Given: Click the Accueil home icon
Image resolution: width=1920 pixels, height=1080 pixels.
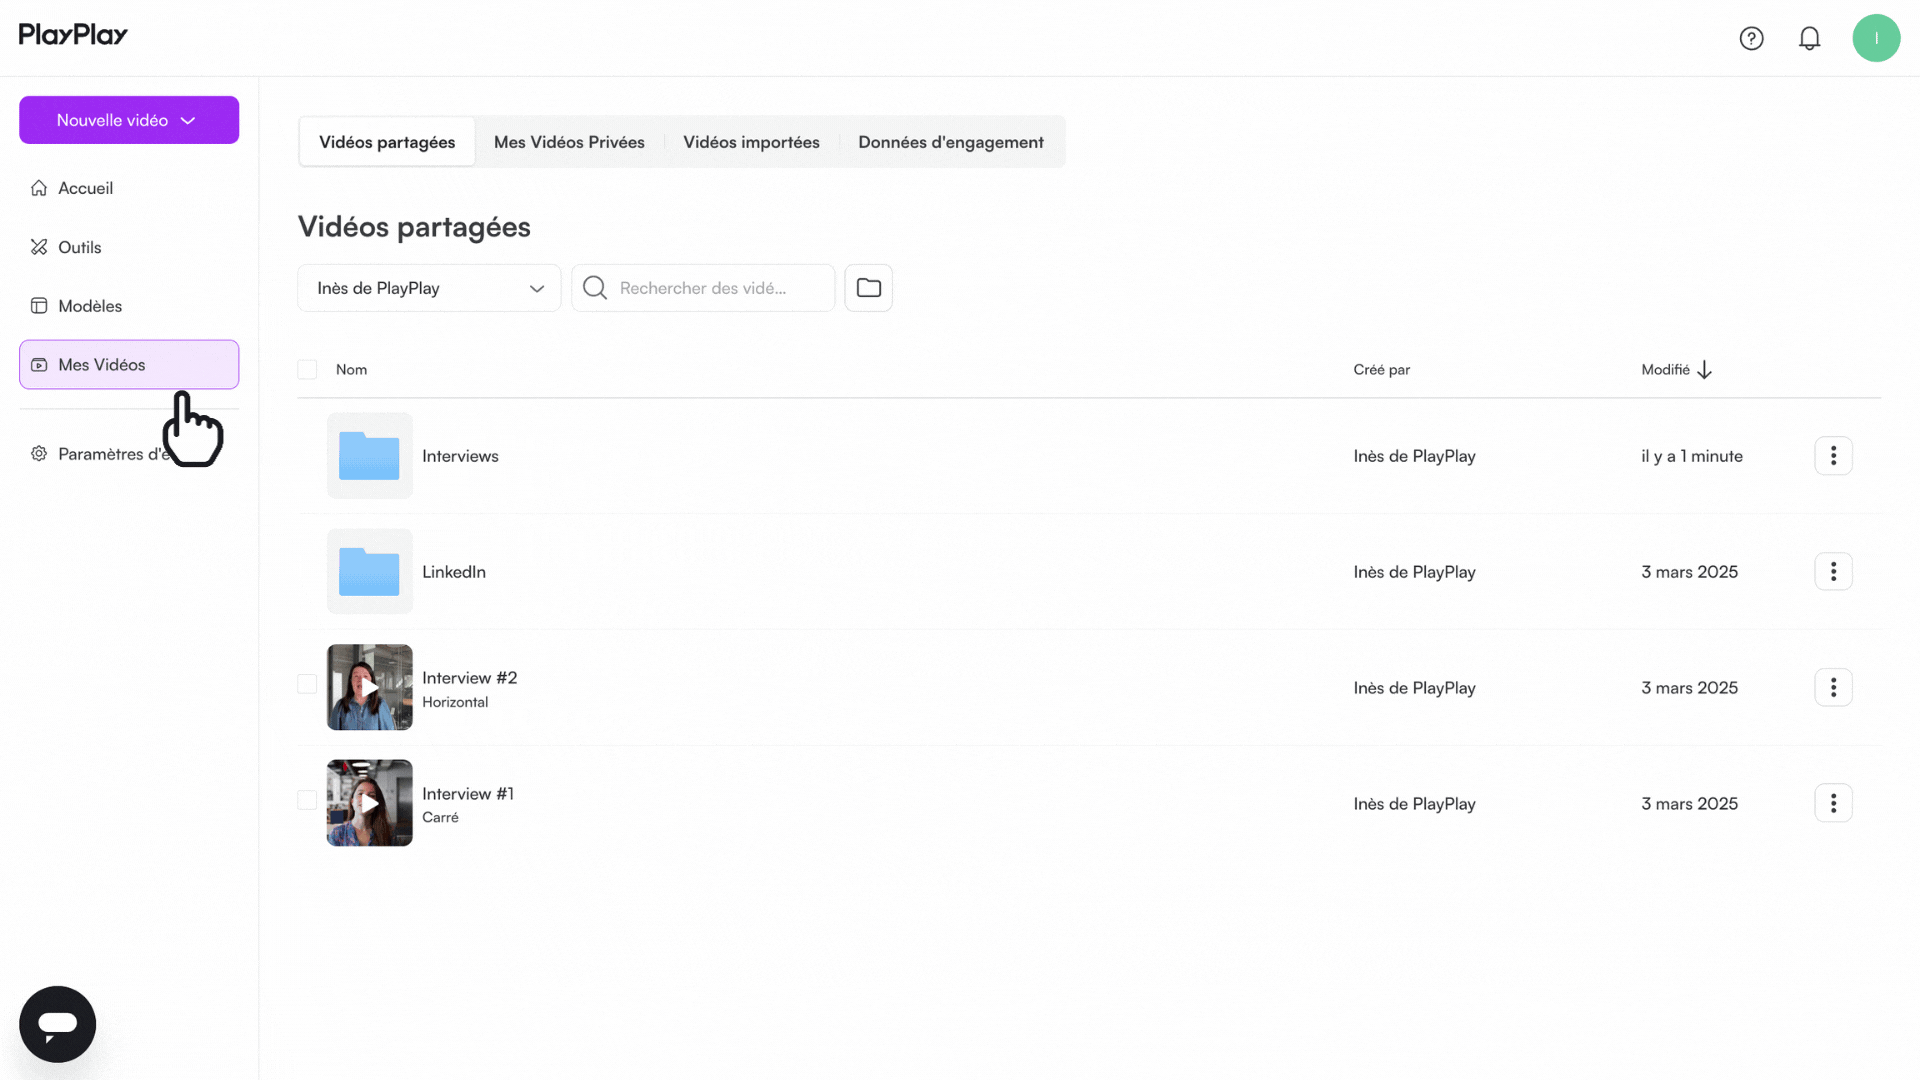Looking at the screenshot, I should tap(39, 188).
